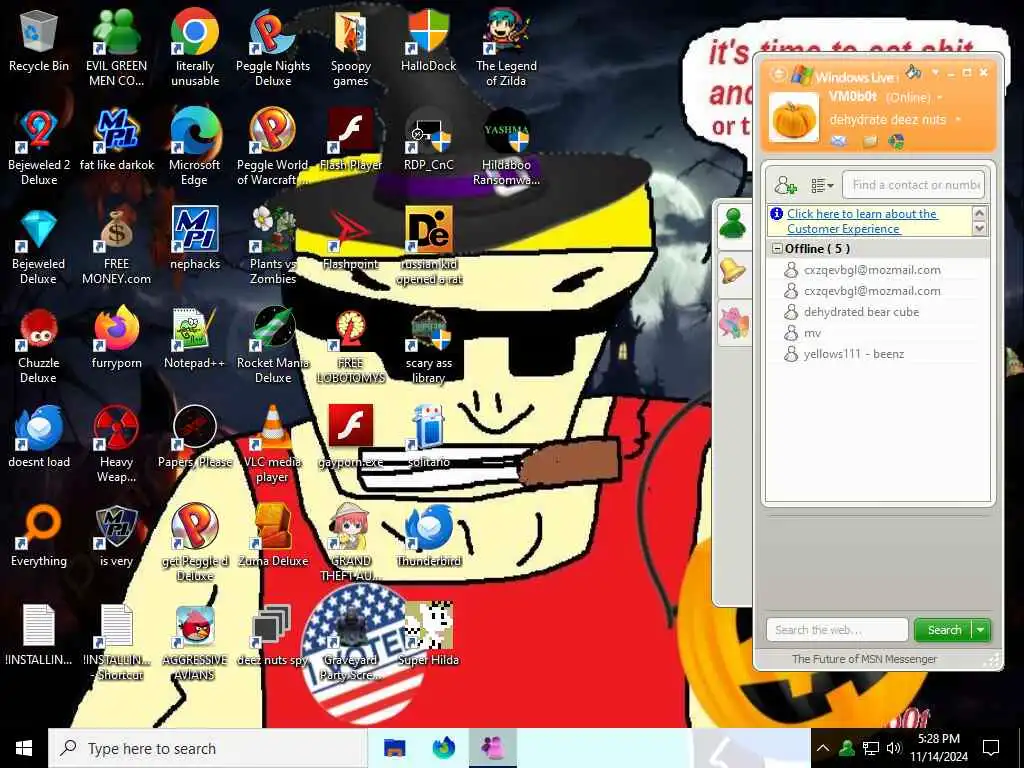Open the notification center icon
The height and width of the screenshot is (768, 1024).
click(x=991, y=748)
